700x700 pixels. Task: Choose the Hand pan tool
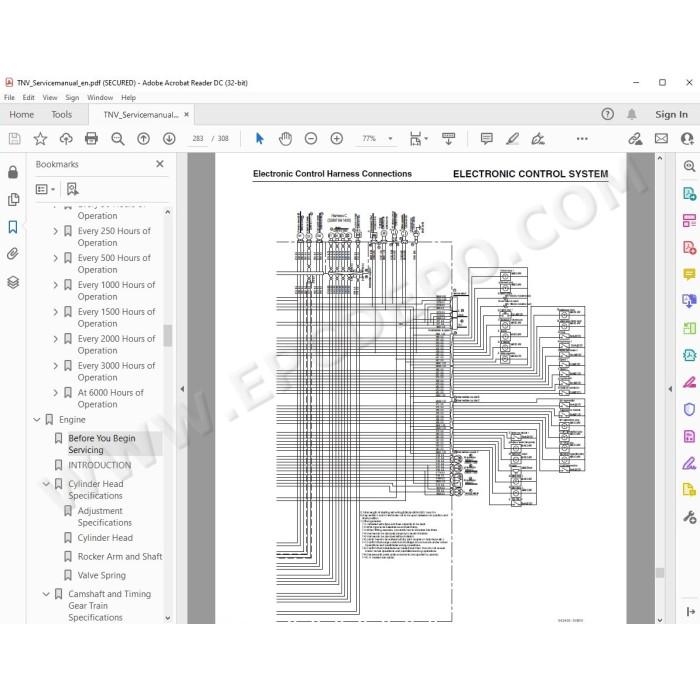pyautogui.click(x=285, y=139)
